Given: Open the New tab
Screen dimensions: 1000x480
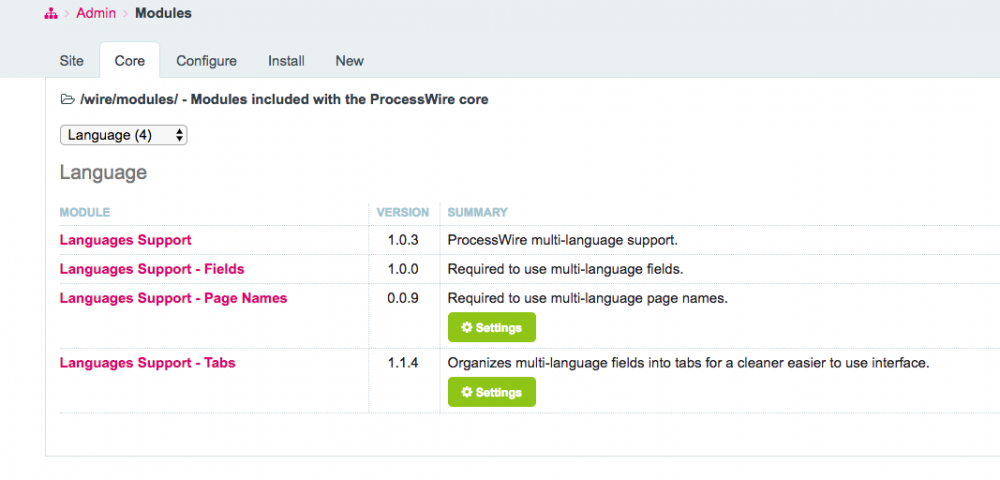Looking at the screenshot, I should [x=349, y=61].
